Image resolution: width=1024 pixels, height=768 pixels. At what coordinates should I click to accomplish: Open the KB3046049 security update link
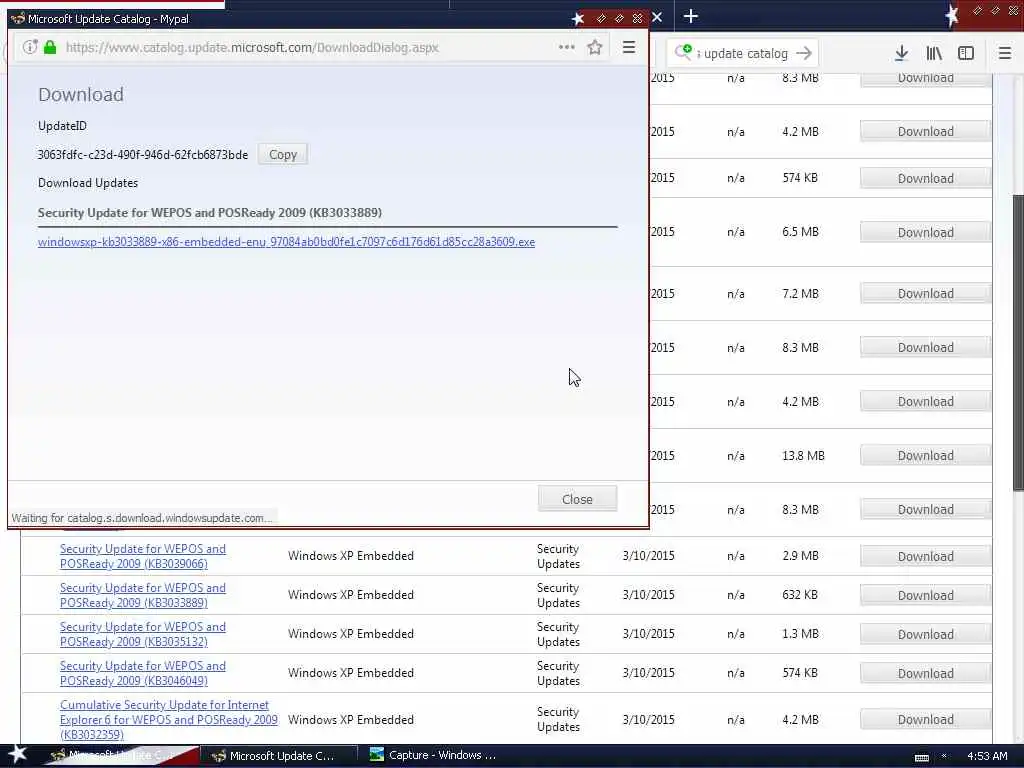[143, 673]
